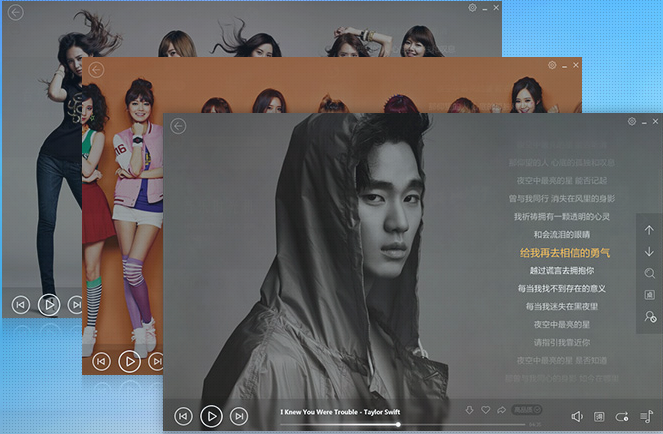Open the picture icon in lyrics side panel
Screen dimensions: 663x434
click(x=649, y=295)
